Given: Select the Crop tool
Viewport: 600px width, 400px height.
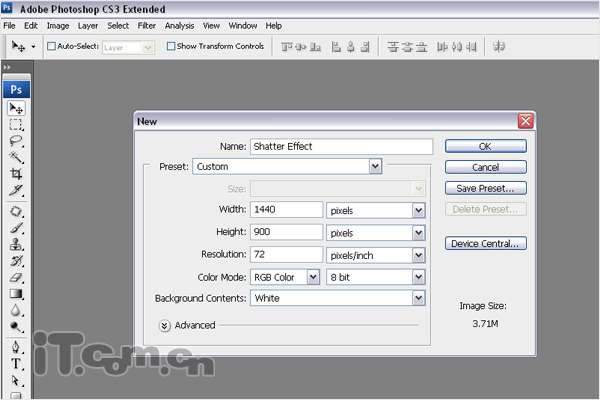Looking at the screenshot, I should point(16,174).
